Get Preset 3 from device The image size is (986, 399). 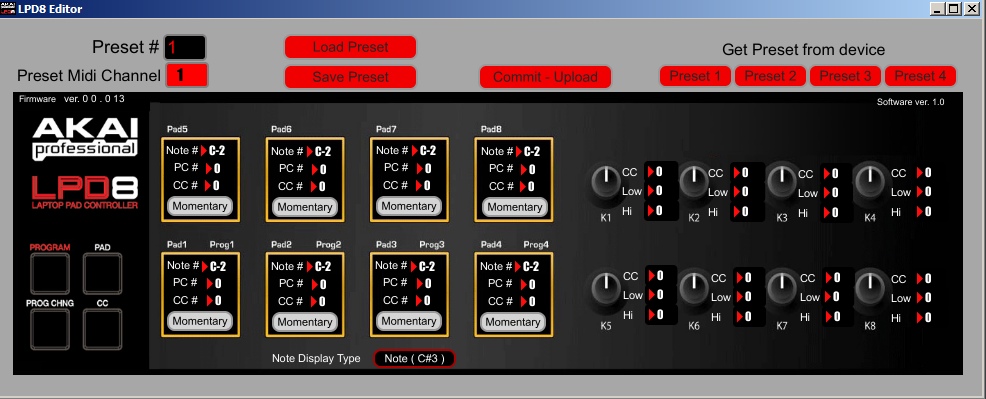coord(845,76)
